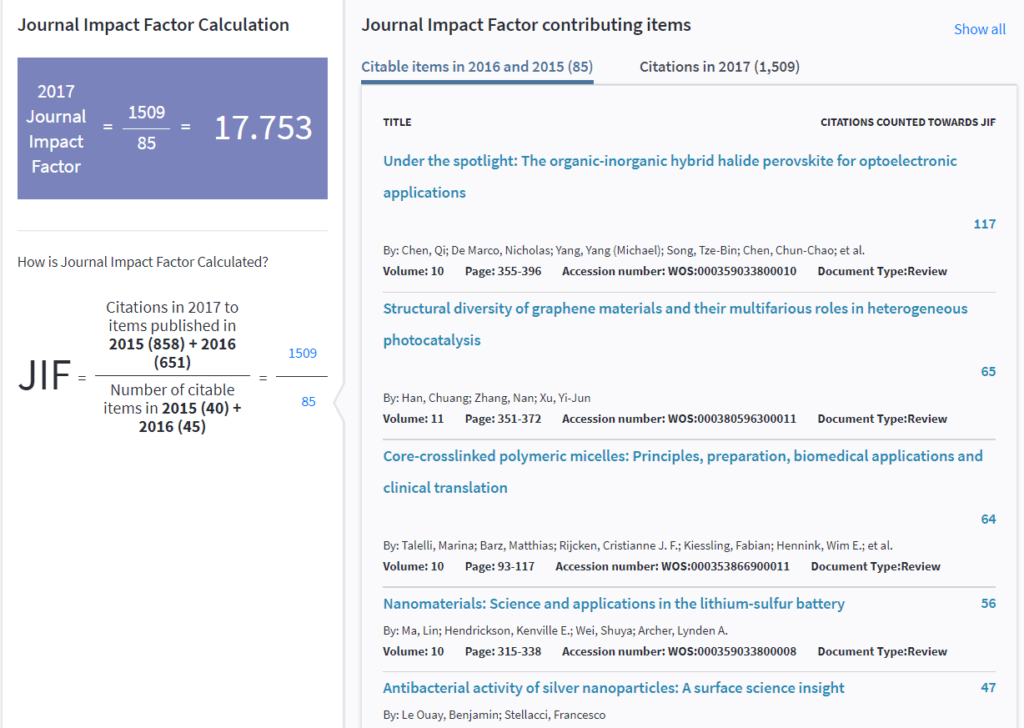Click the 117 citations count

click(x=984, y=224)
